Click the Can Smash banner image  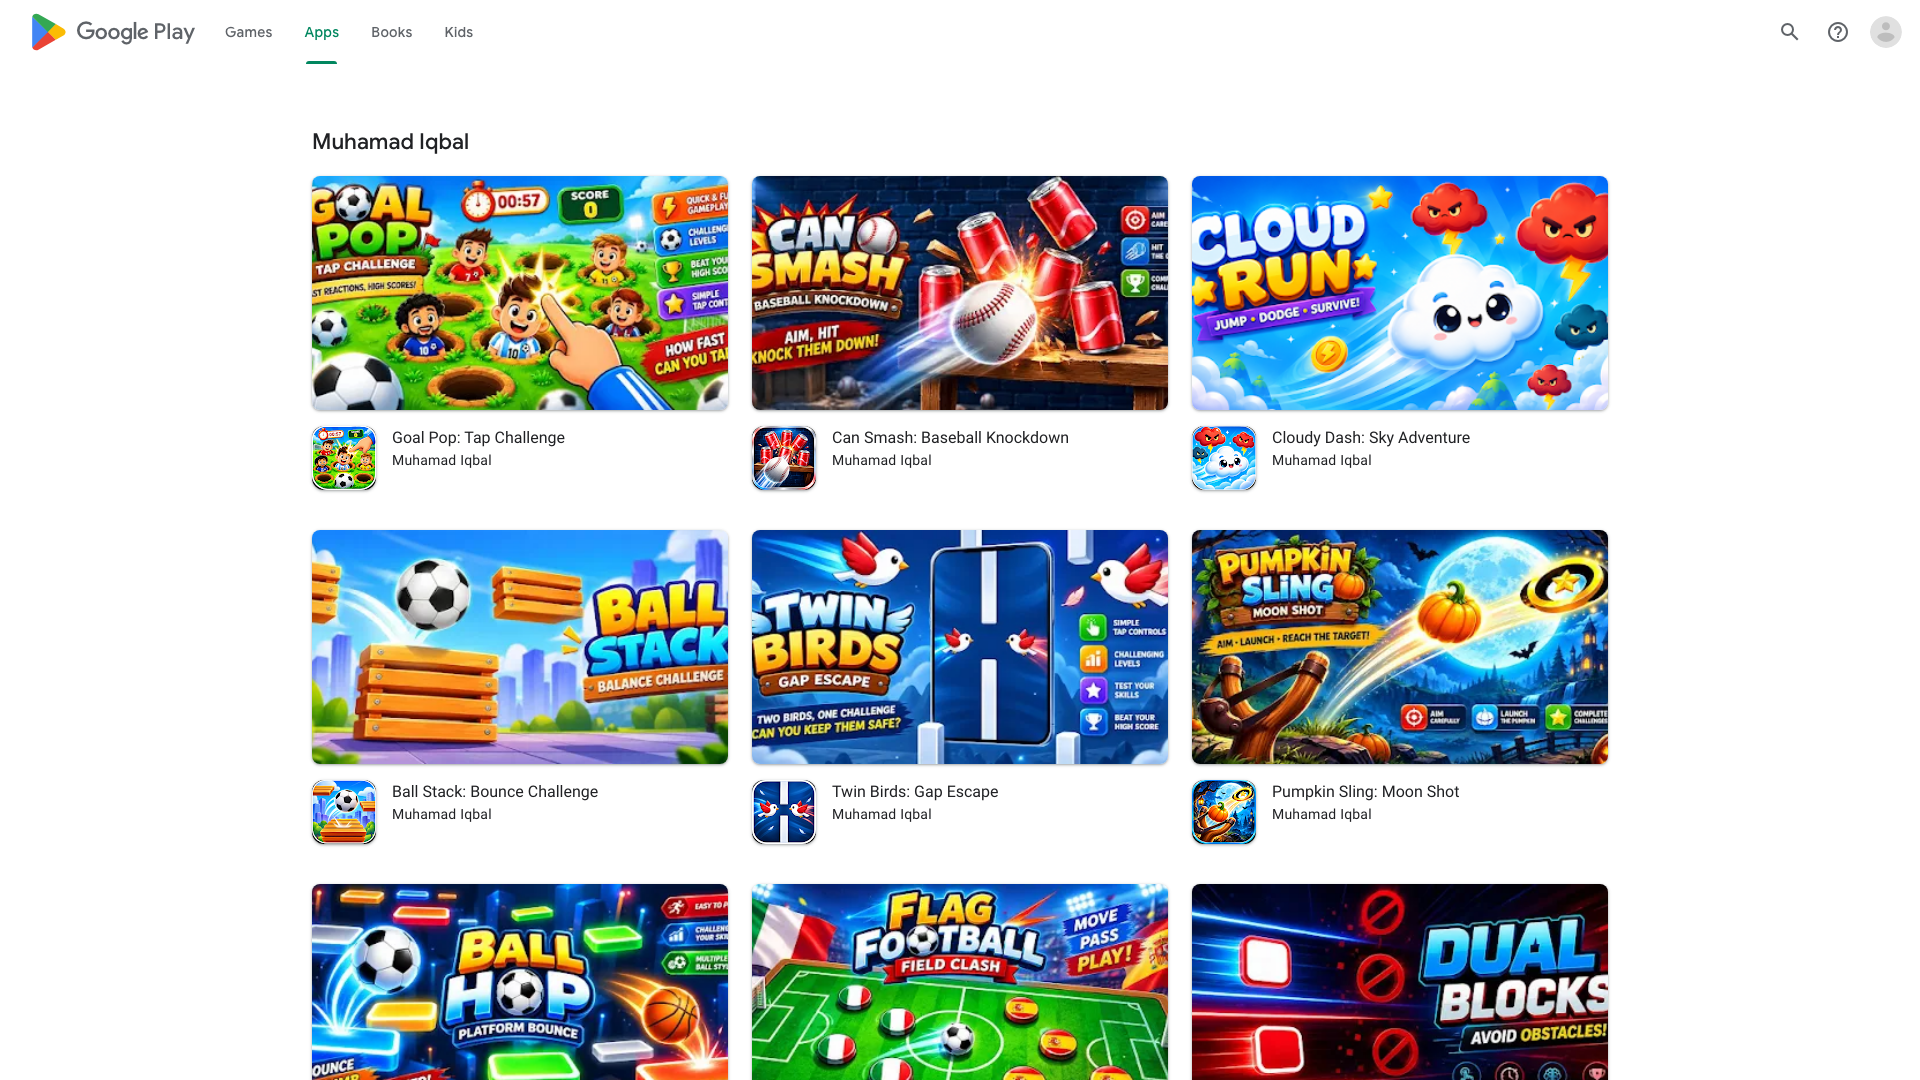[960, 293]
